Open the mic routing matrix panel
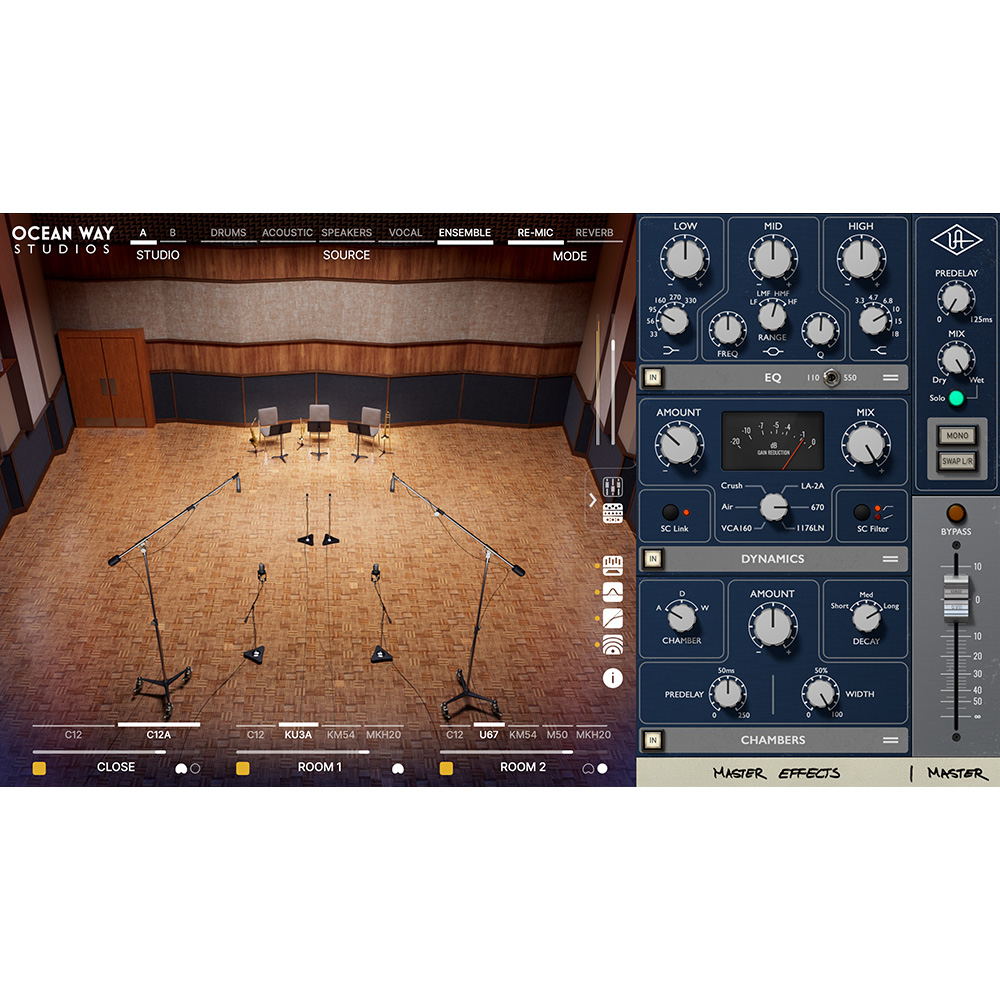The image size is (1000, 1000). coord(613,513)
